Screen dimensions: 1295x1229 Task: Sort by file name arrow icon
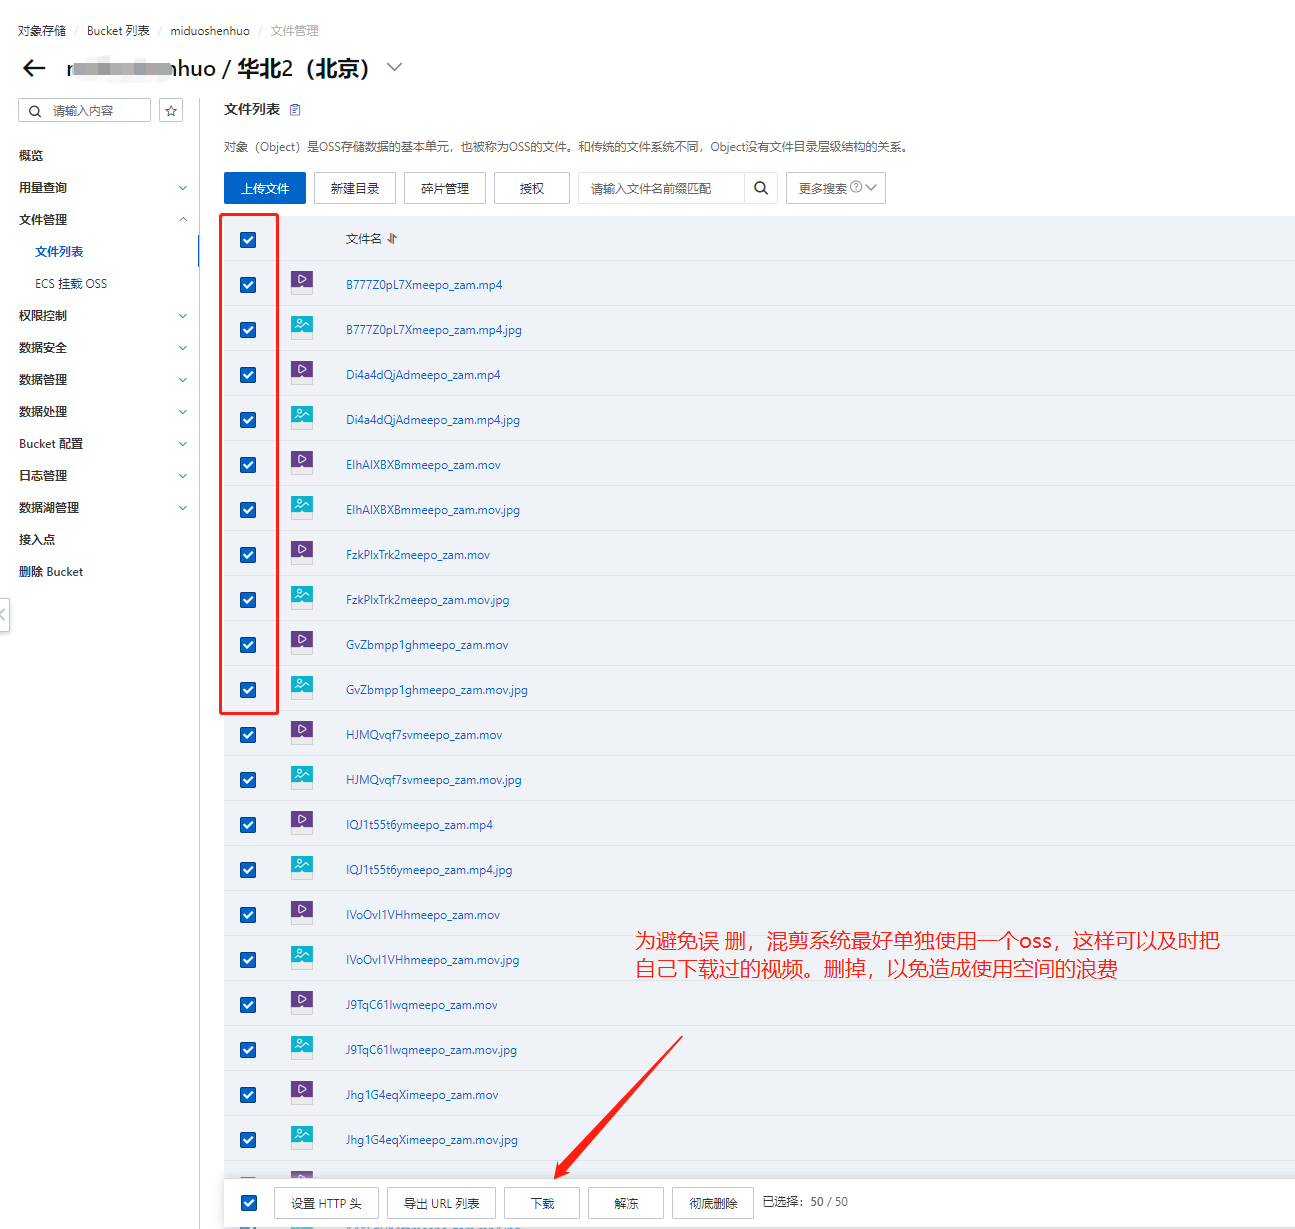[392, 239]
